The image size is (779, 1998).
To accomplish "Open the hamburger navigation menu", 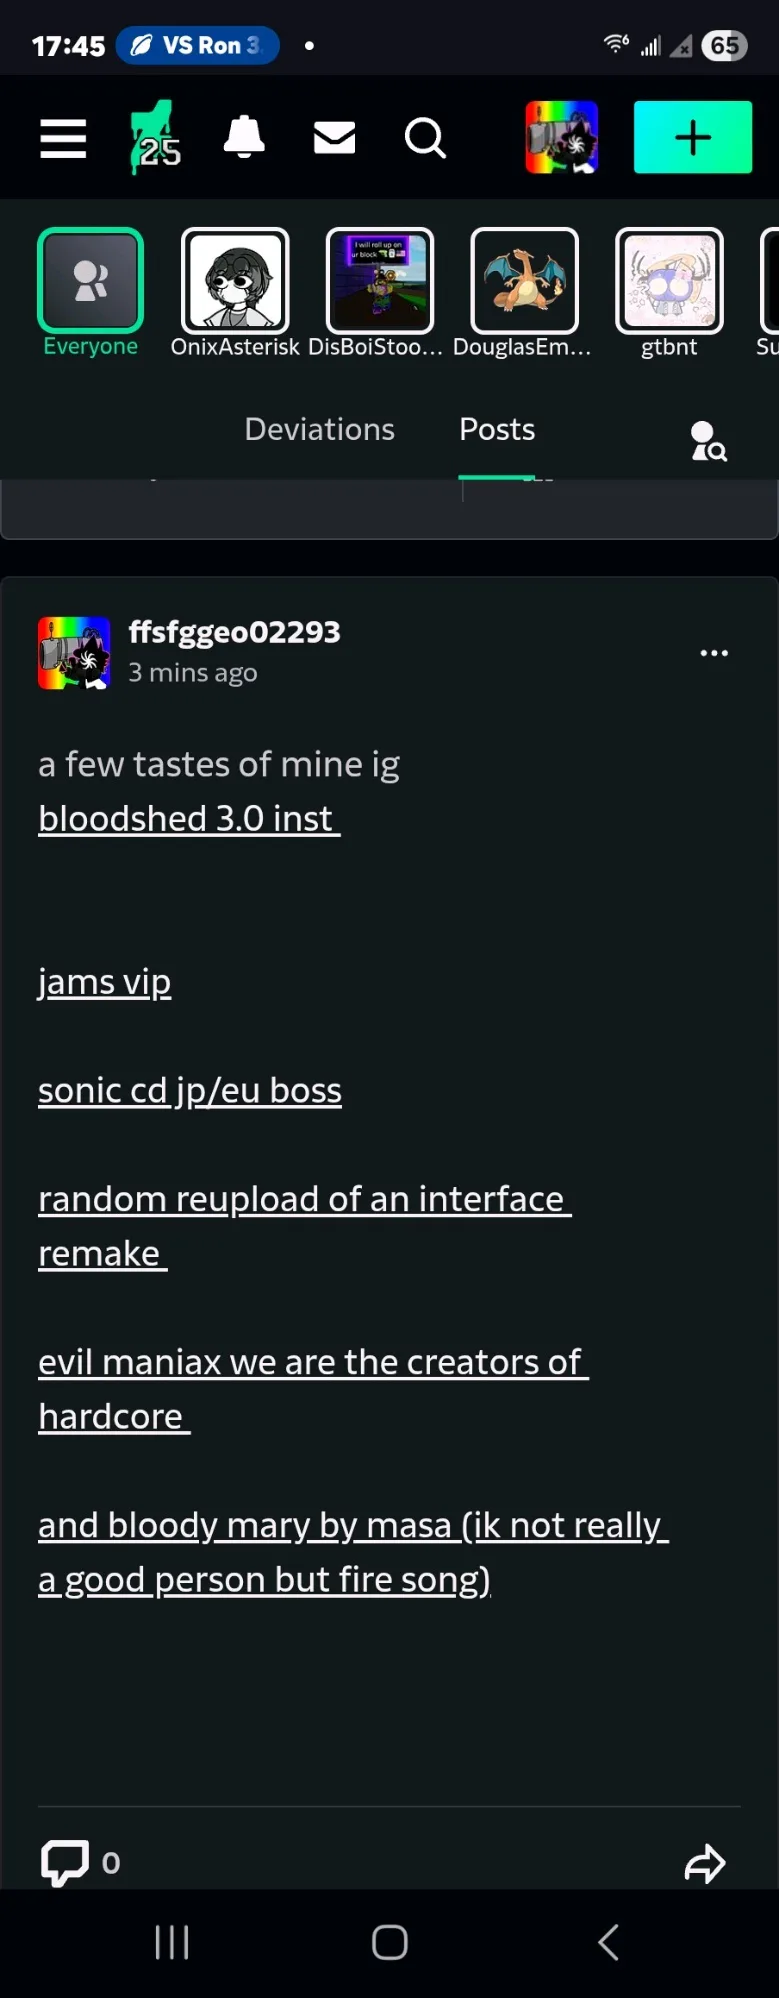I will point(63,139).
